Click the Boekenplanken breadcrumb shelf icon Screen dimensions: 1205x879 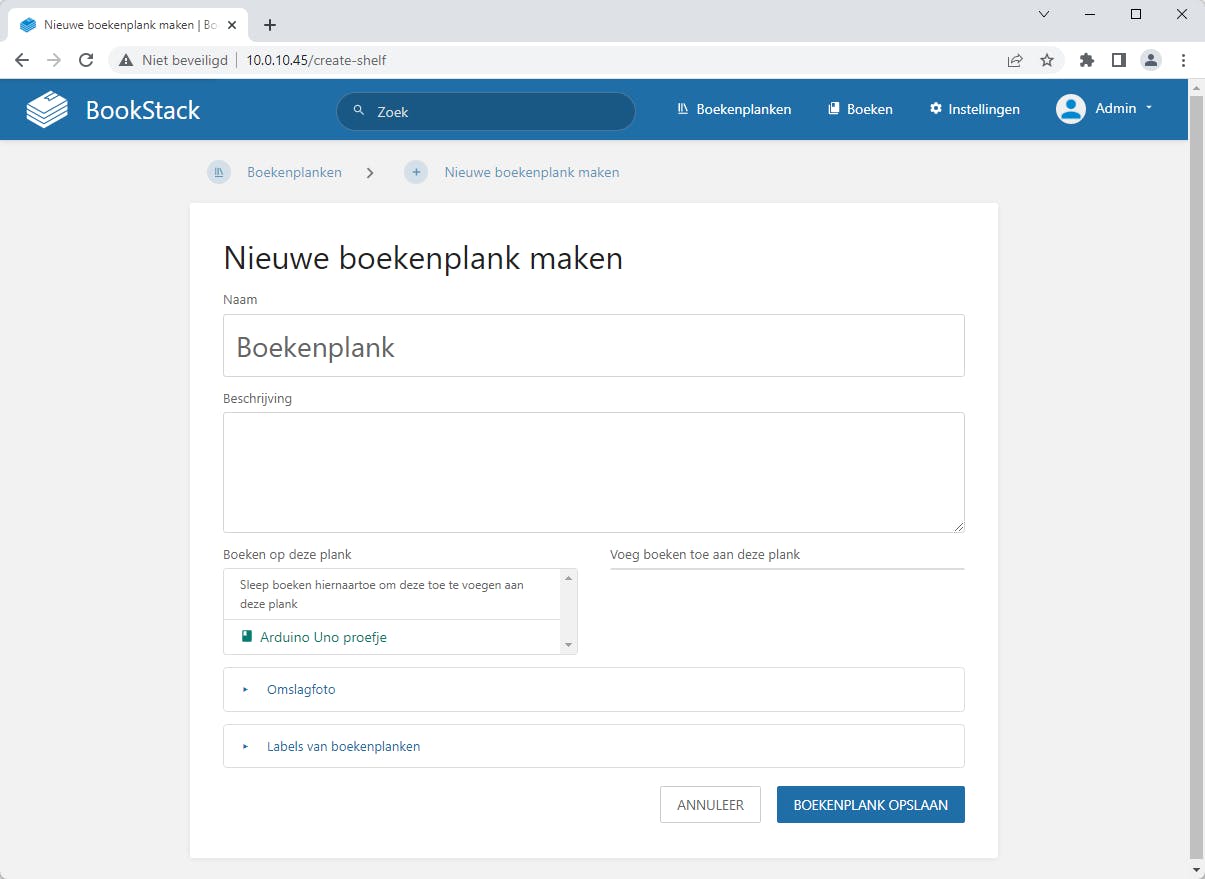[x=219, y=172]
